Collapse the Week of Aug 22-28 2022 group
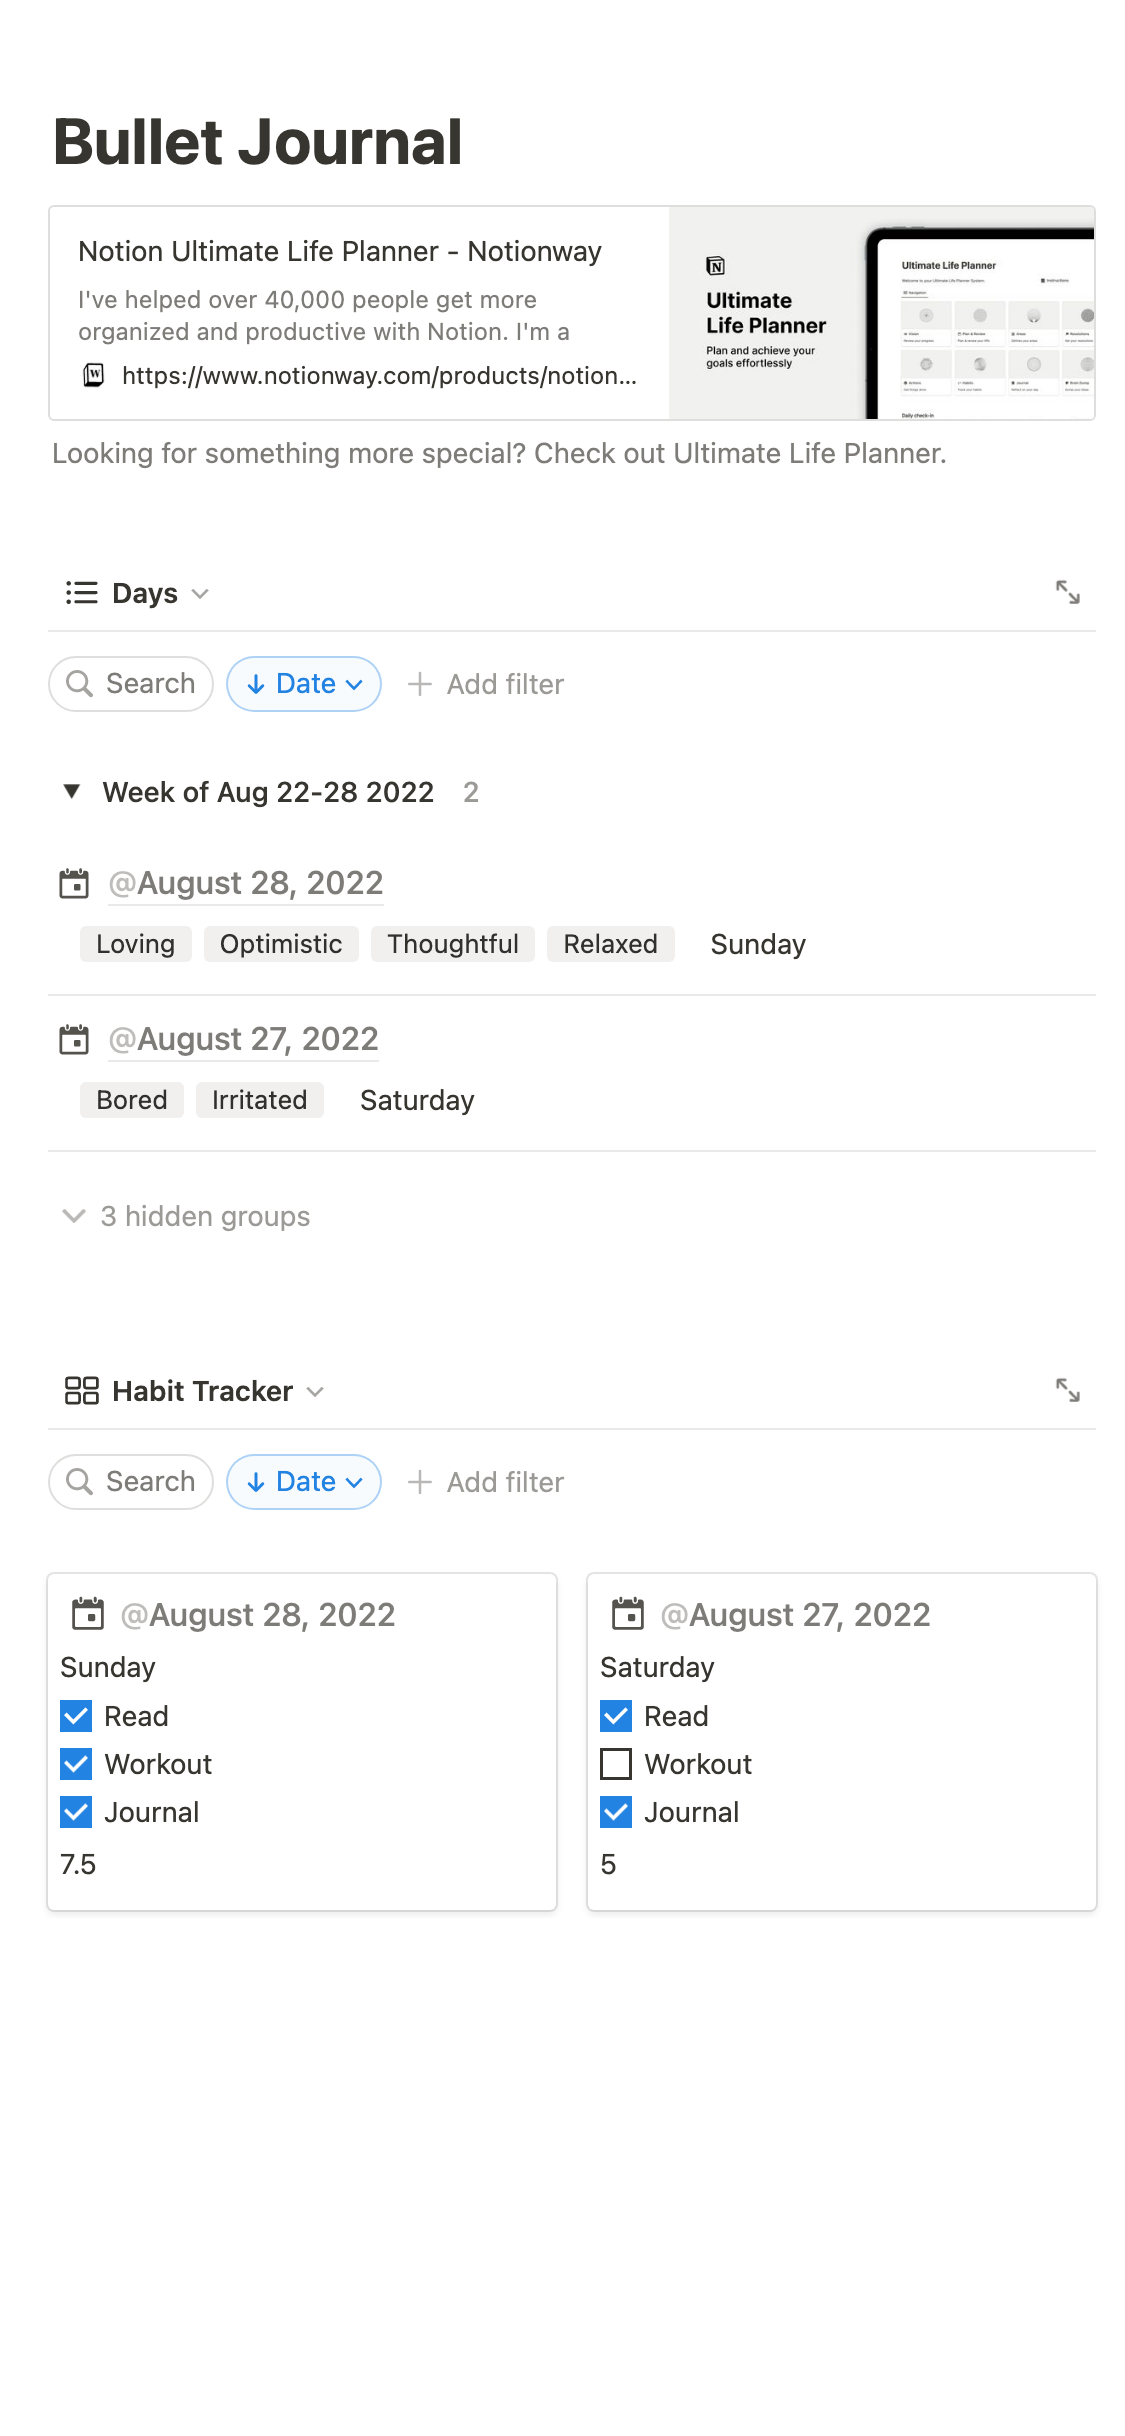1125x2436 pixels. pos(72,792)
